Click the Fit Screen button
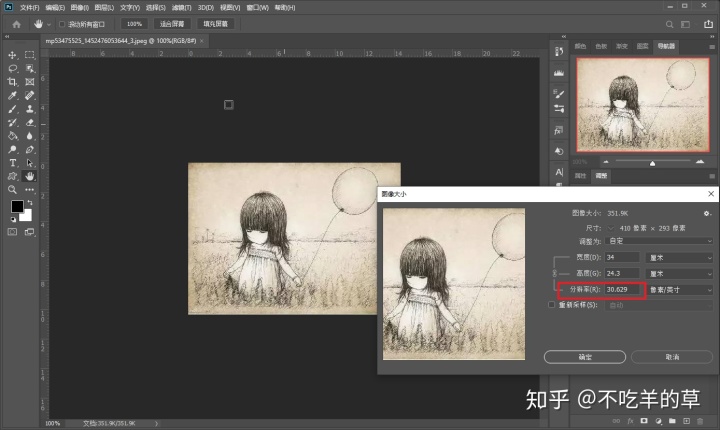The width and height of the screenshot is (720, 430). point(172,24)
